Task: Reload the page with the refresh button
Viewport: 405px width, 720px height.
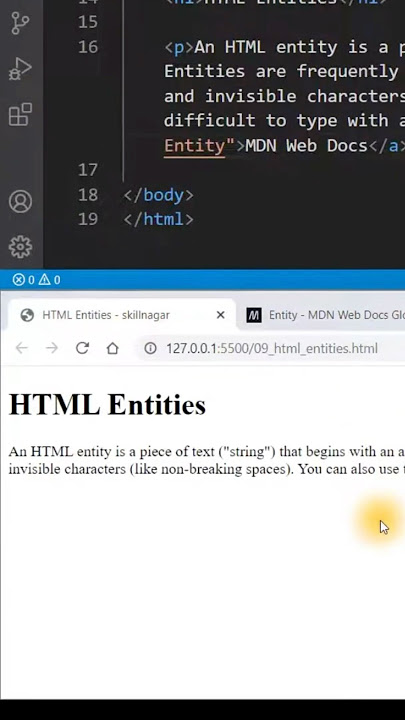Action: (82, 349)
